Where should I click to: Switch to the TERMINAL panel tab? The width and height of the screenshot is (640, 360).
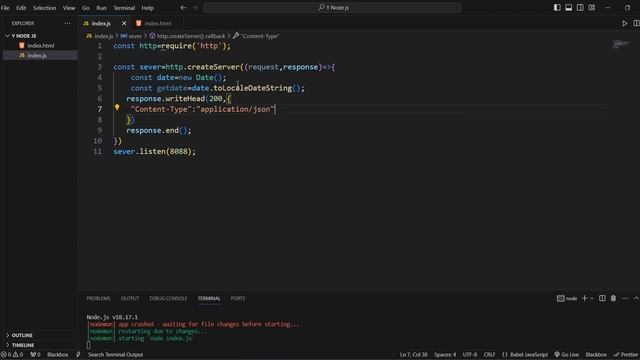tap(209, 299)
